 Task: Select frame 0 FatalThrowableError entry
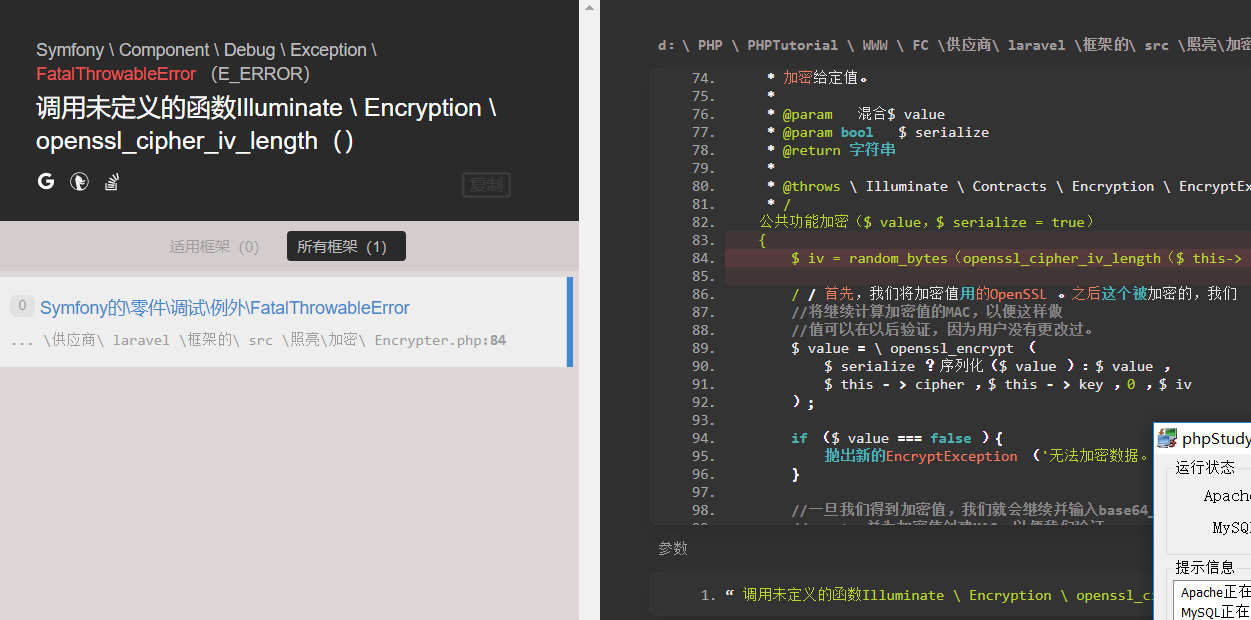[286, 322]
